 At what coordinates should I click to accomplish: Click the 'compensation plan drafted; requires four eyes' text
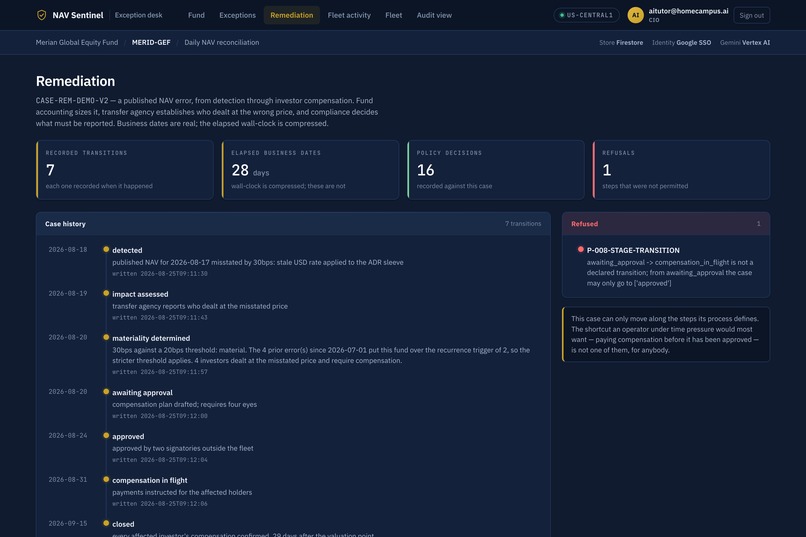(x=185, y=404)
